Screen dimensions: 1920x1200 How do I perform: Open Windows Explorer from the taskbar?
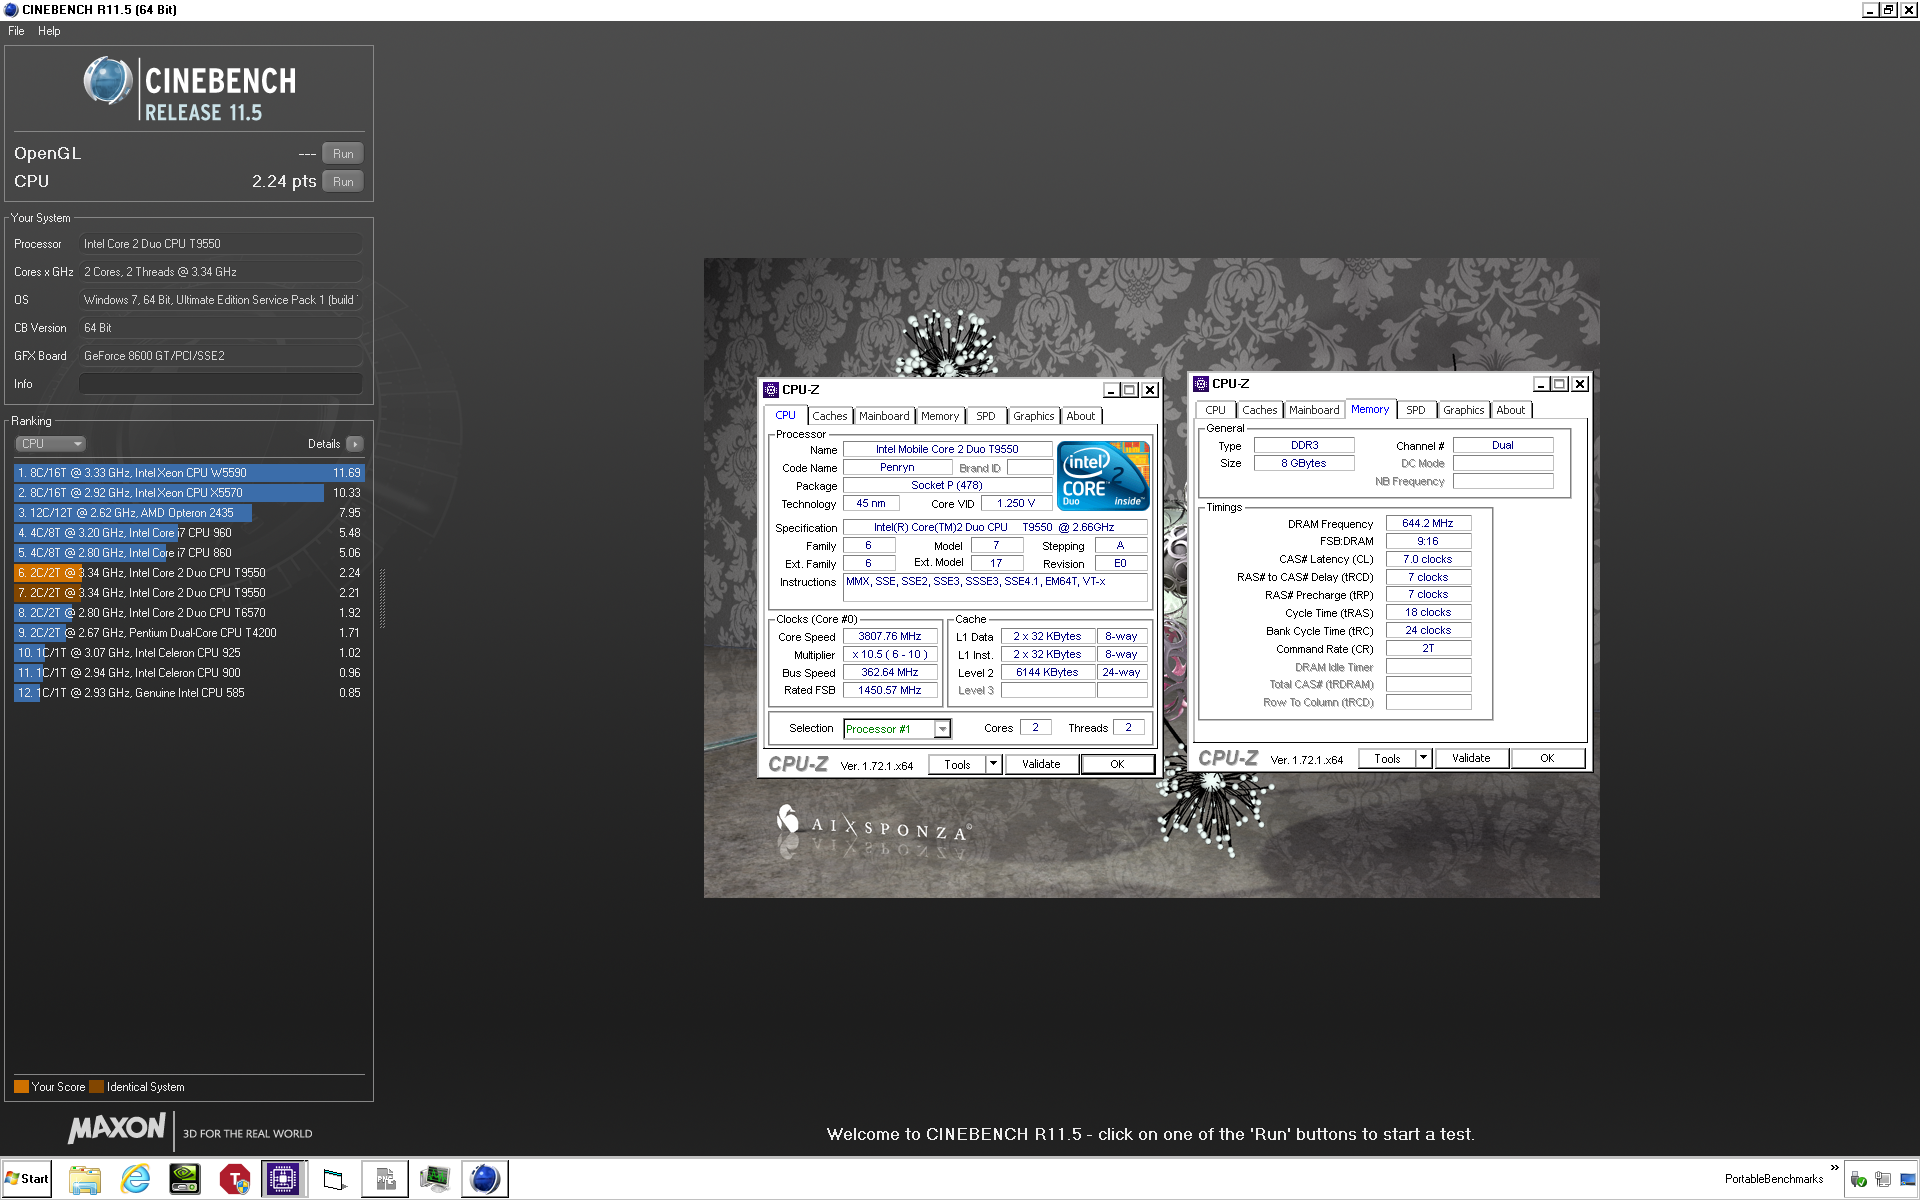pos(85,1179)
